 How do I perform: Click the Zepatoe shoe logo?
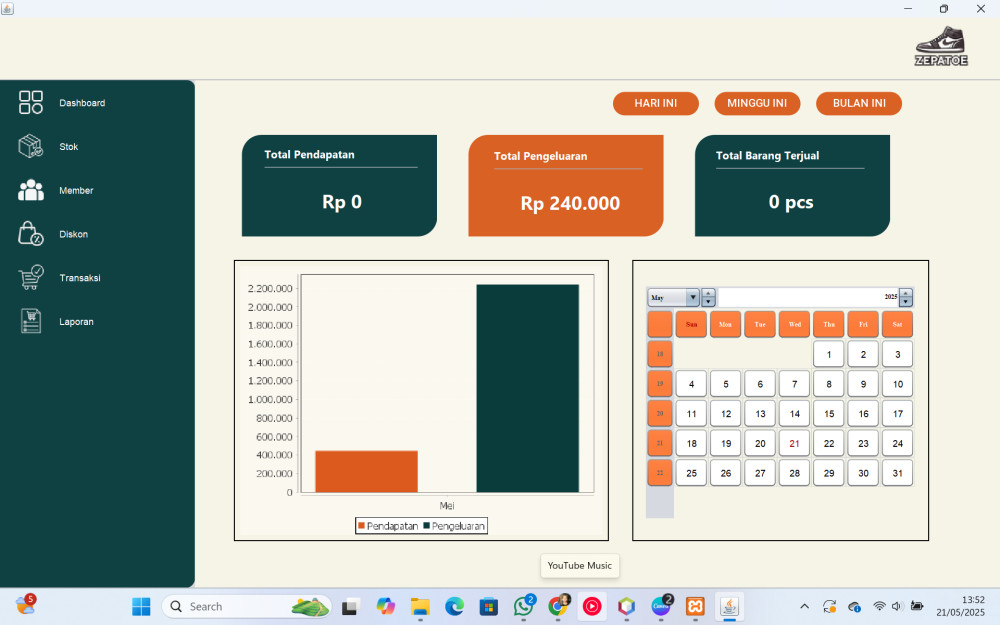[941, 45]
